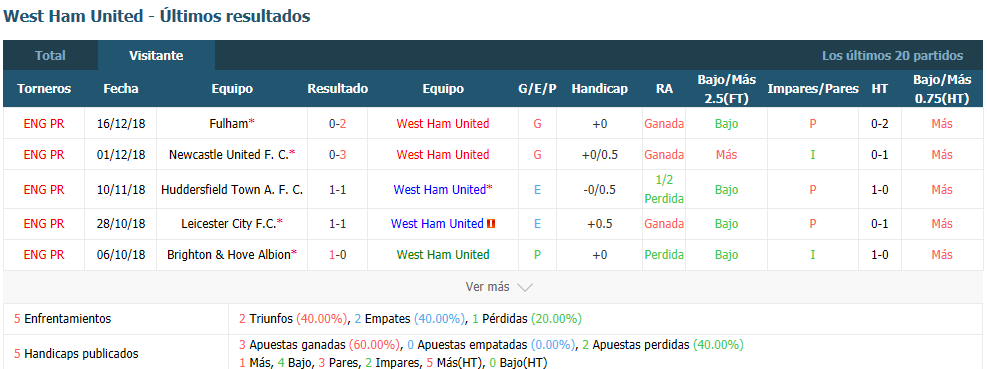
Task: Open Newcastle United F. C. team link
Action: coord(232,154)
